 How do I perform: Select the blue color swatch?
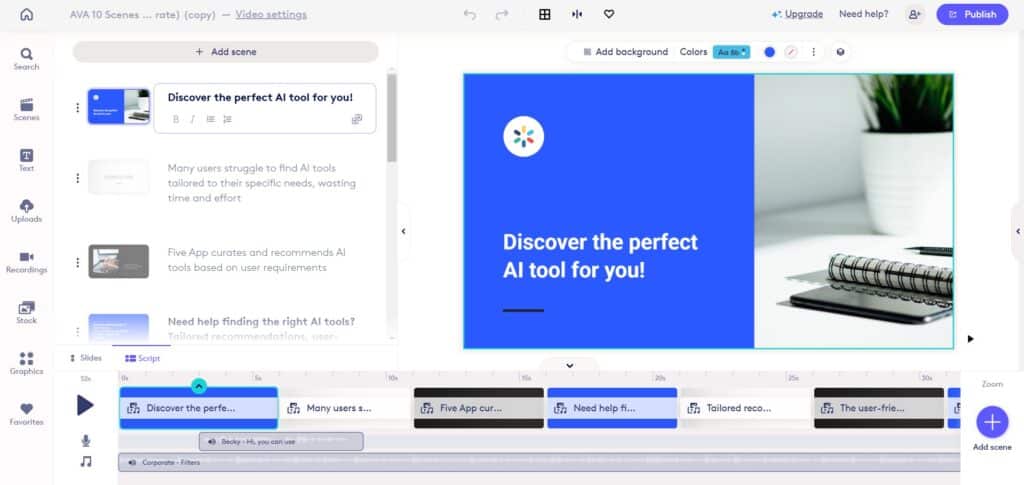769,52
